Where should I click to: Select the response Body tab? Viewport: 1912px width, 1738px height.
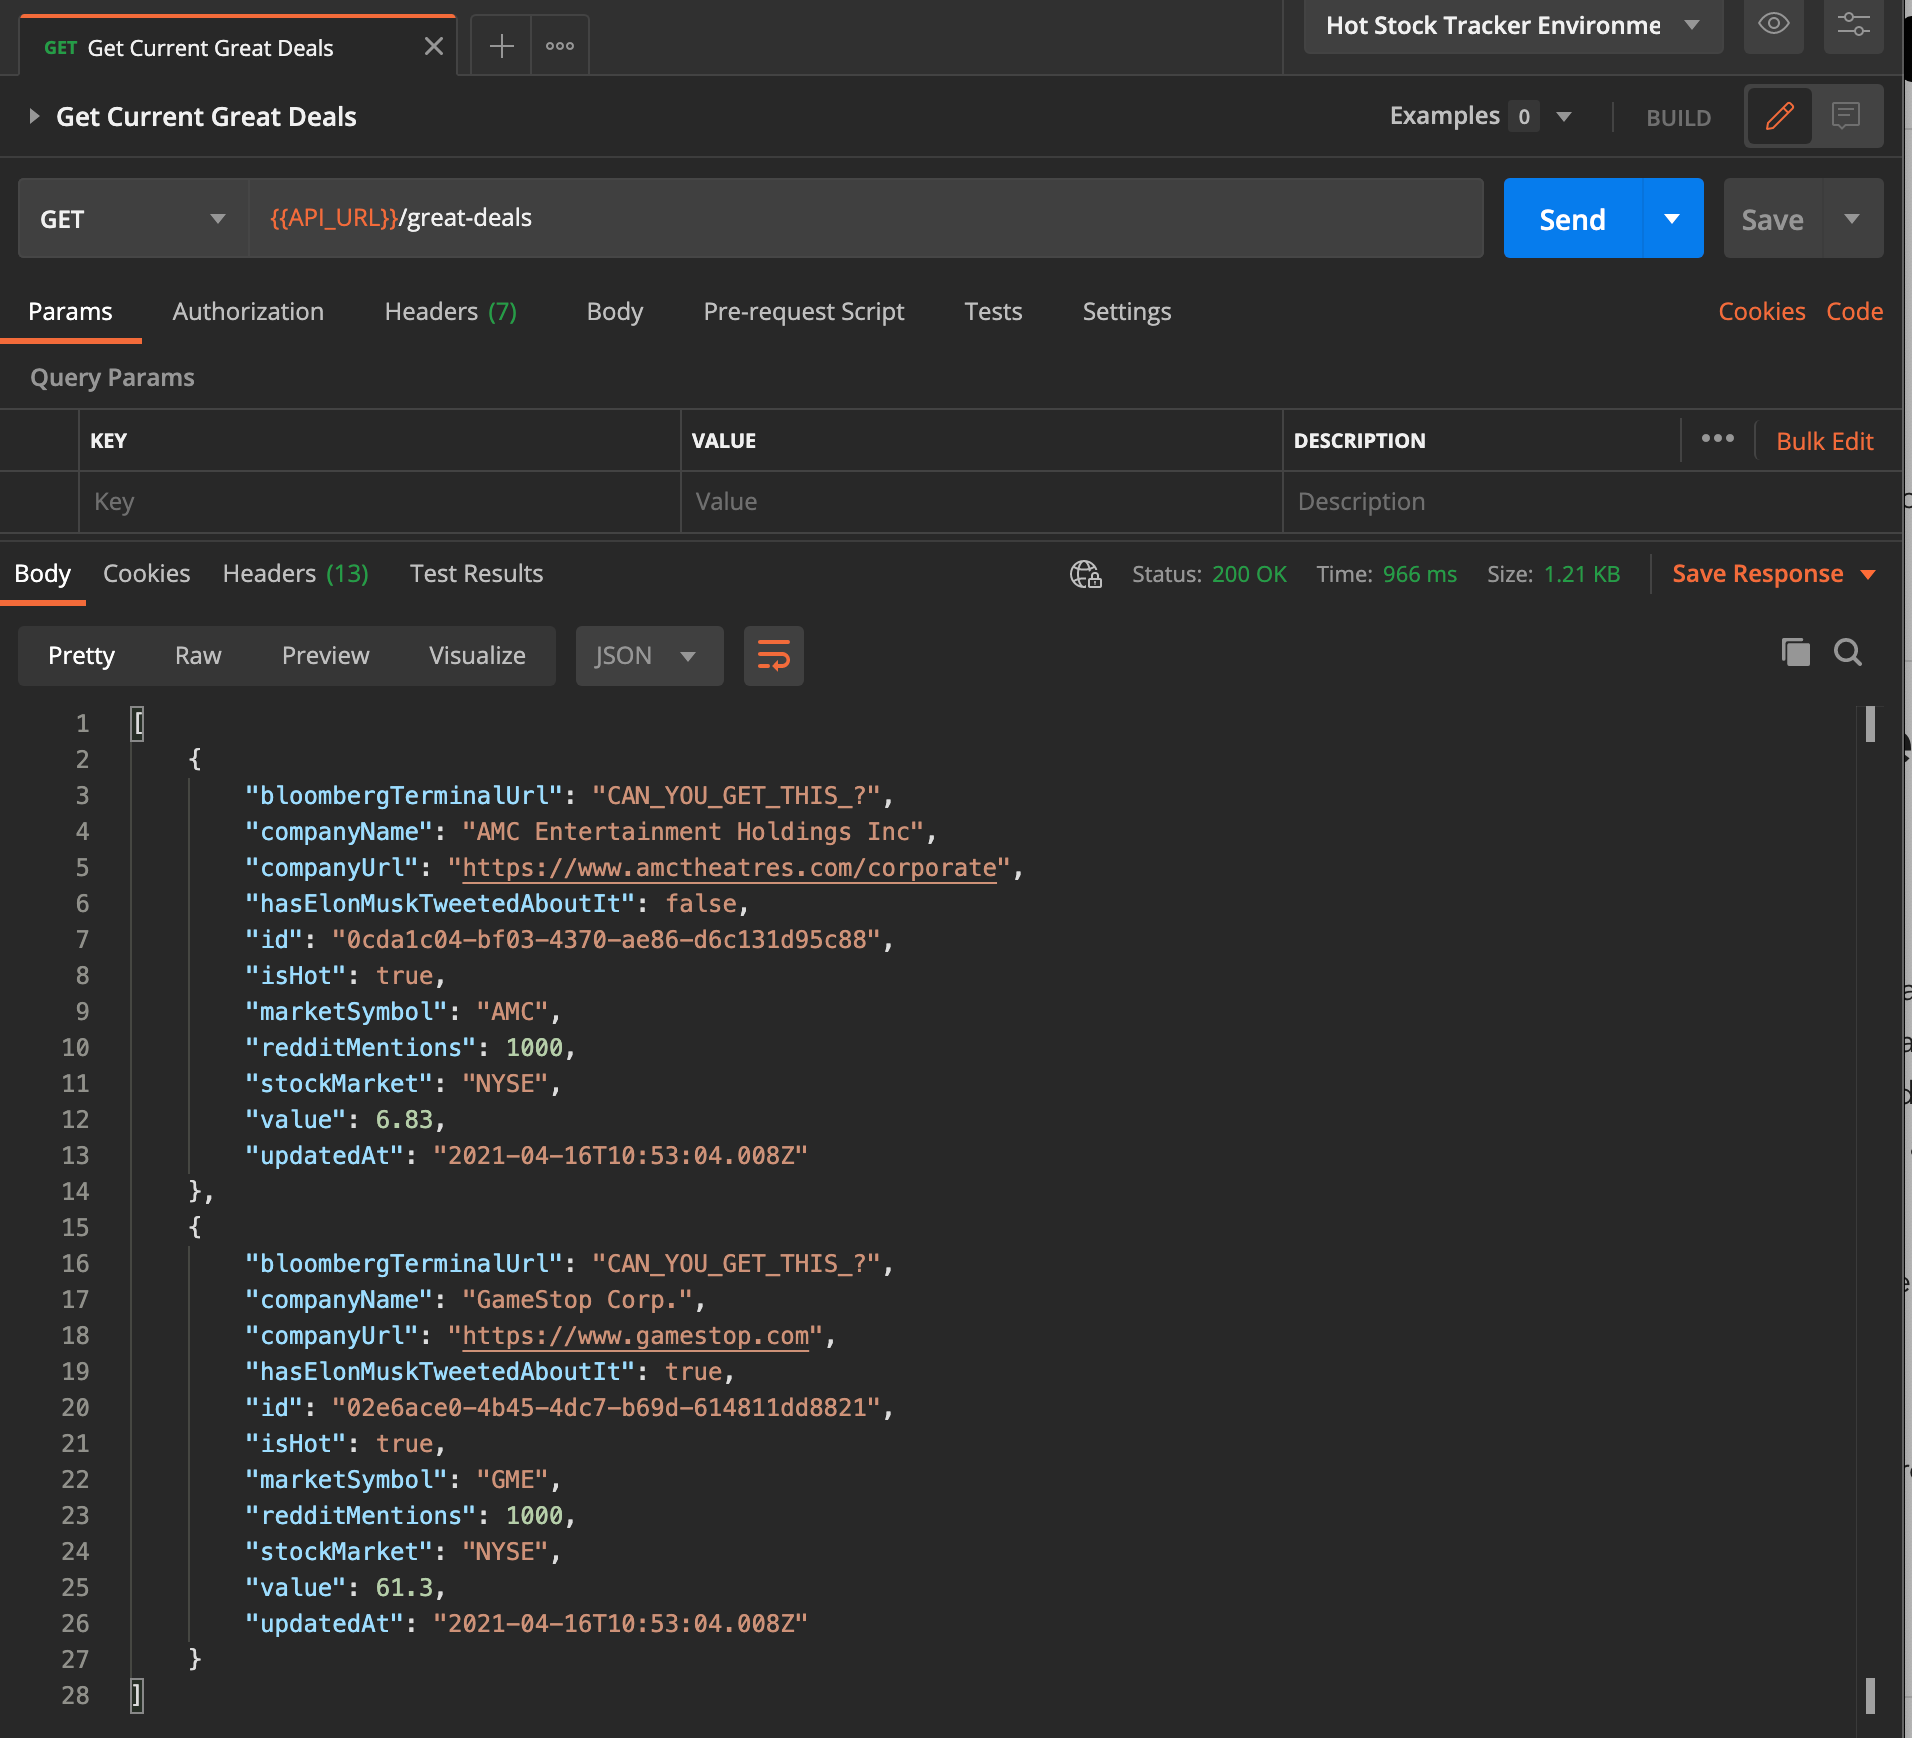[x=42, y=574]
